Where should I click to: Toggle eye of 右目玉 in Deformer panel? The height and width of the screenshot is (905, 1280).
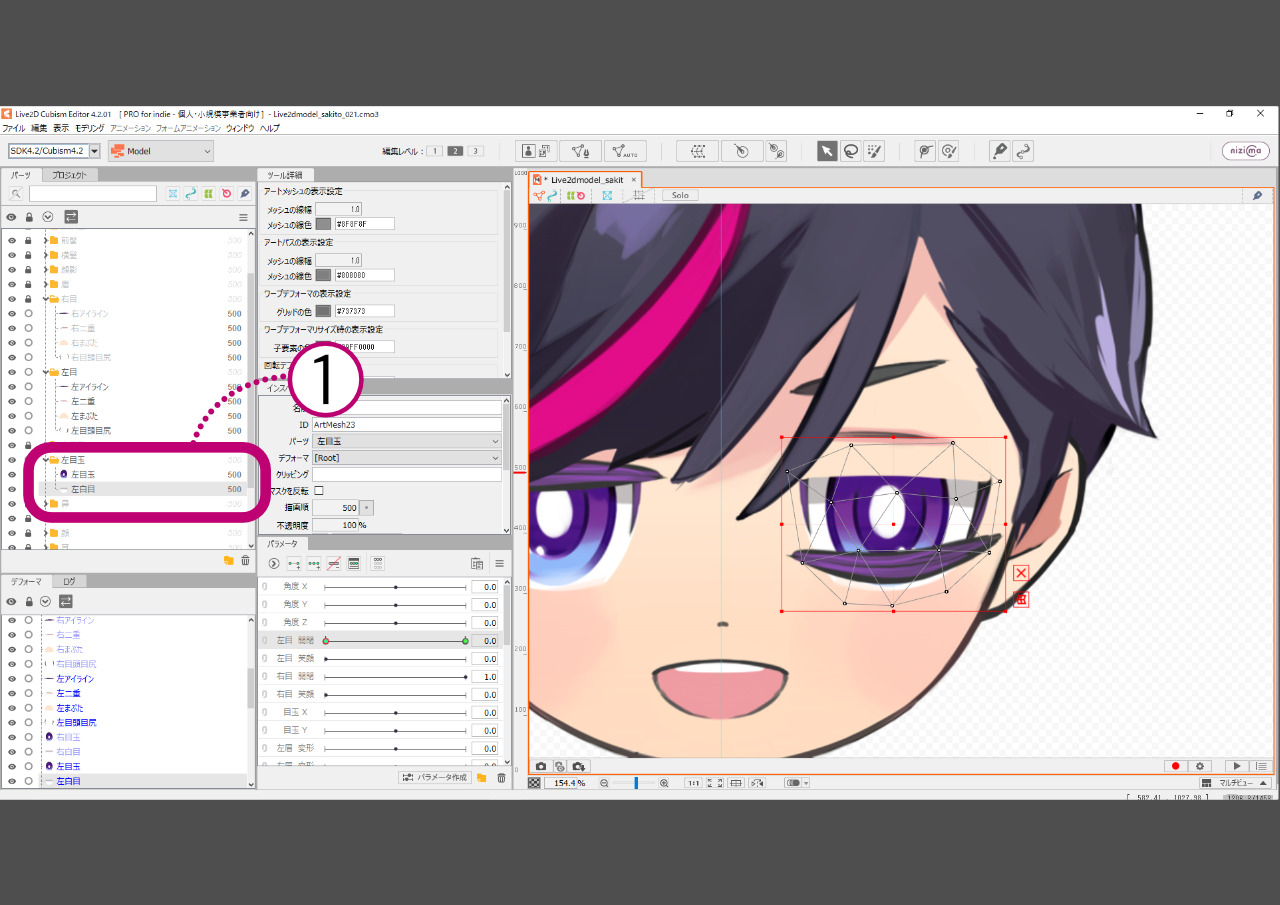12,736
